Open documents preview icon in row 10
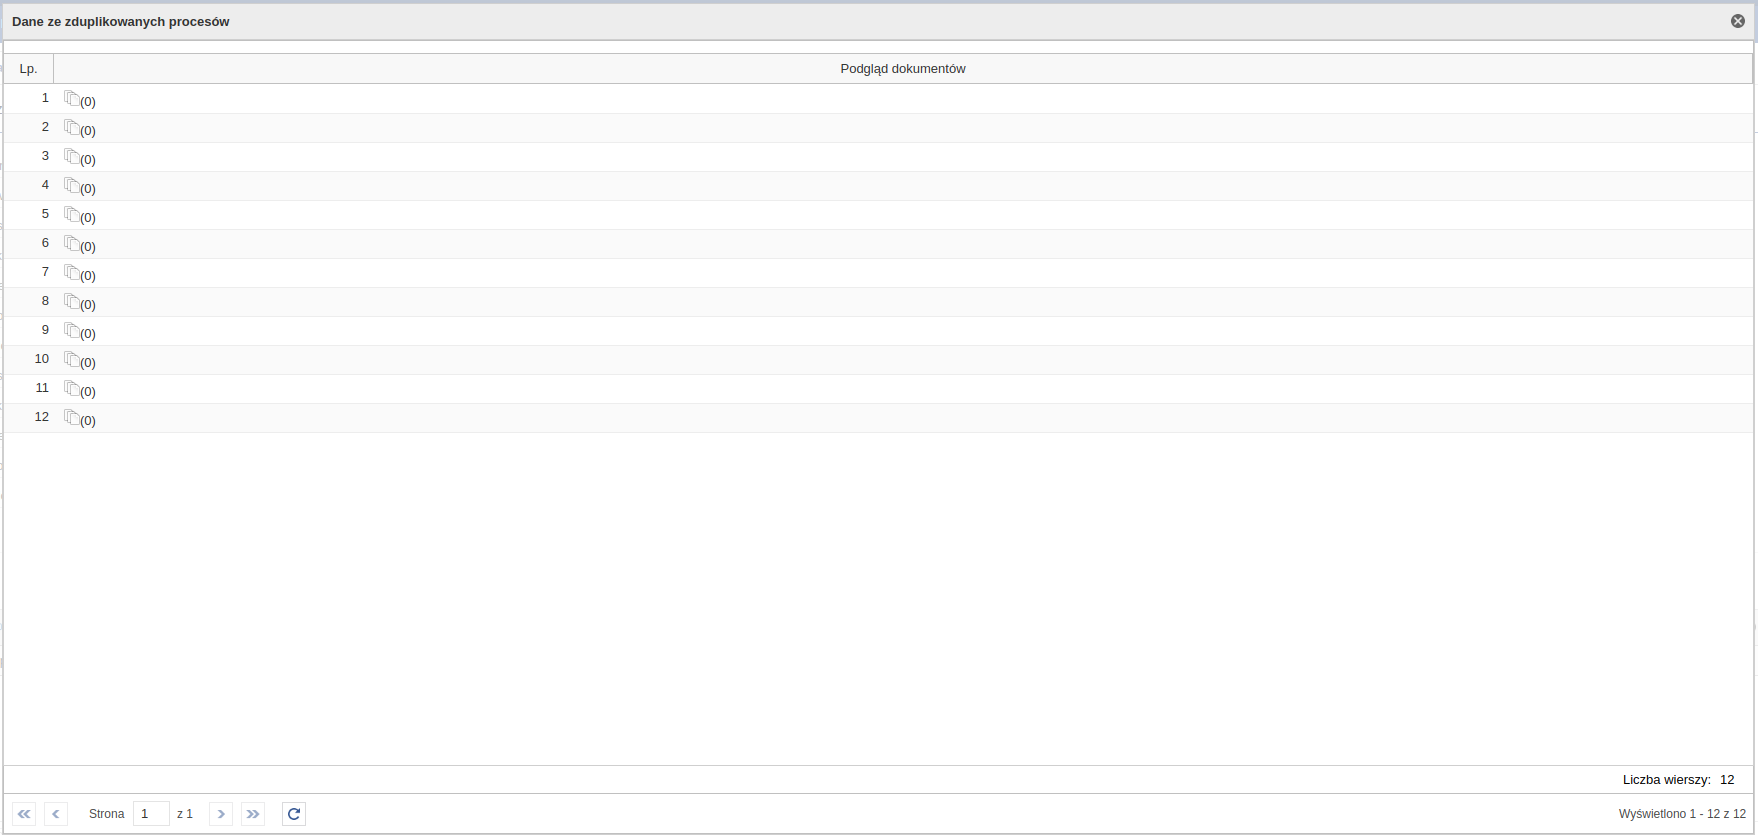This screenshot has width=1758, height=835. [72, 359]
